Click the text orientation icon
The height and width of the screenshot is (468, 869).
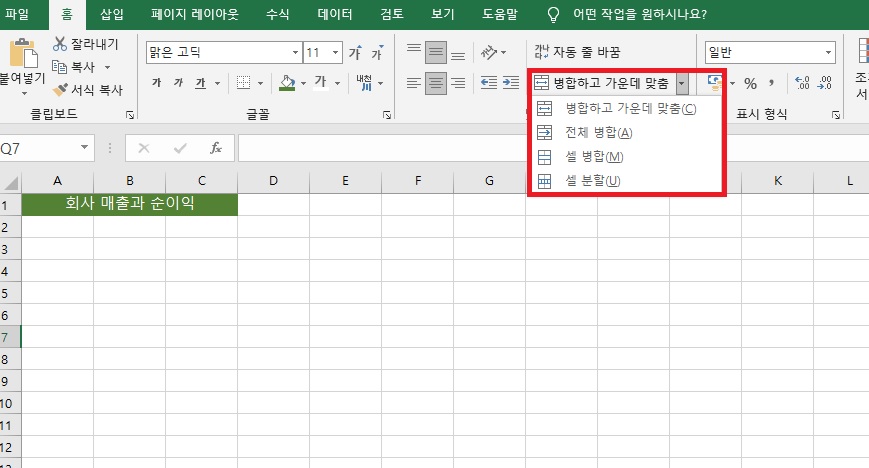pyautogui.click(x=489, y=53)
